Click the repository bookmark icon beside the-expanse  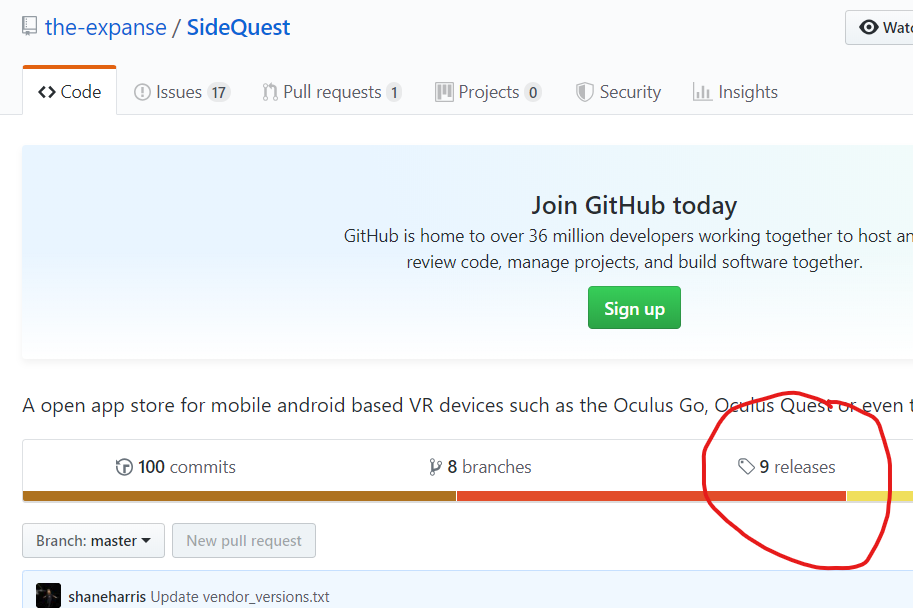(x=29, y=25)
